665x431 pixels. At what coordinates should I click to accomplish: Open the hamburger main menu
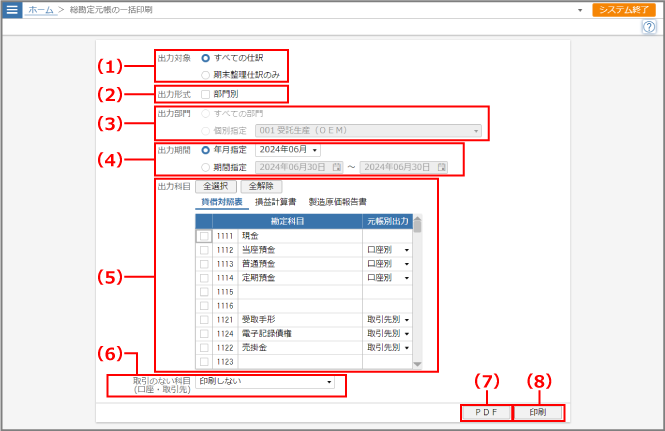point(12,9)
